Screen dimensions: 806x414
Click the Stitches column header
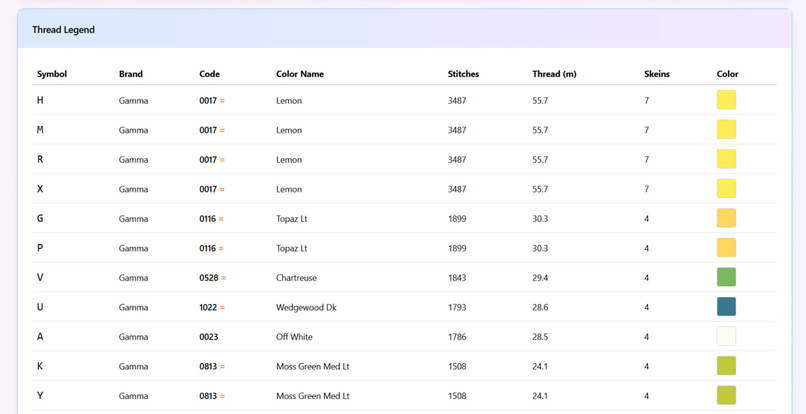[463, 74]
